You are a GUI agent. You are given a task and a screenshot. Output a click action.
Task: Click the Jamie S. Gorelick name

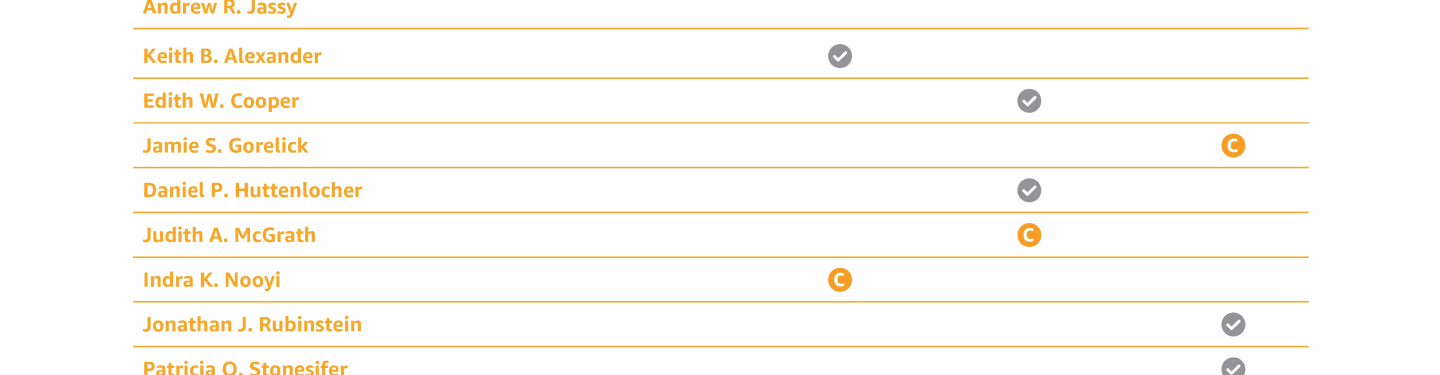tap(226, 146)
